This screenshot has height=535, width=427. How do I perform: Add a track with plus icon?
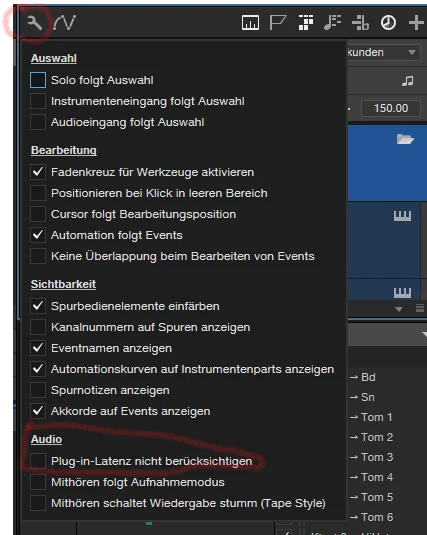coord(416,23)
